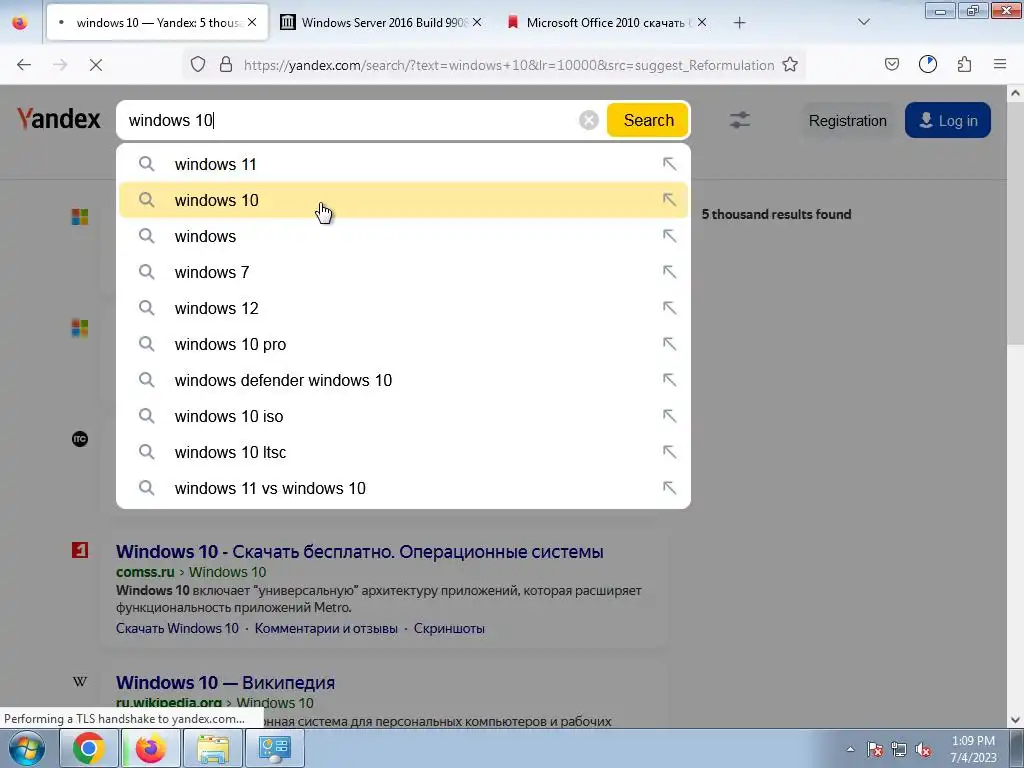Open the Firefox application menu

pos(1000,64)
